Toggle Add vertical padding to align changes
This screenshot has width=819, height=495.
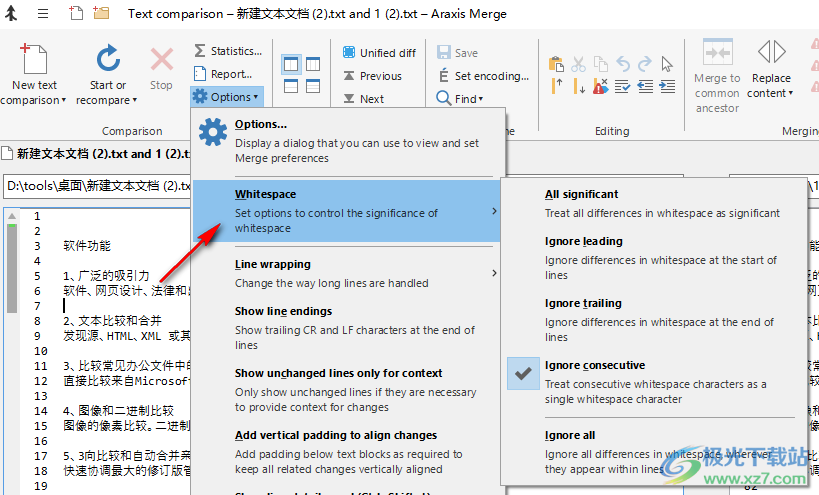[346, 452]
